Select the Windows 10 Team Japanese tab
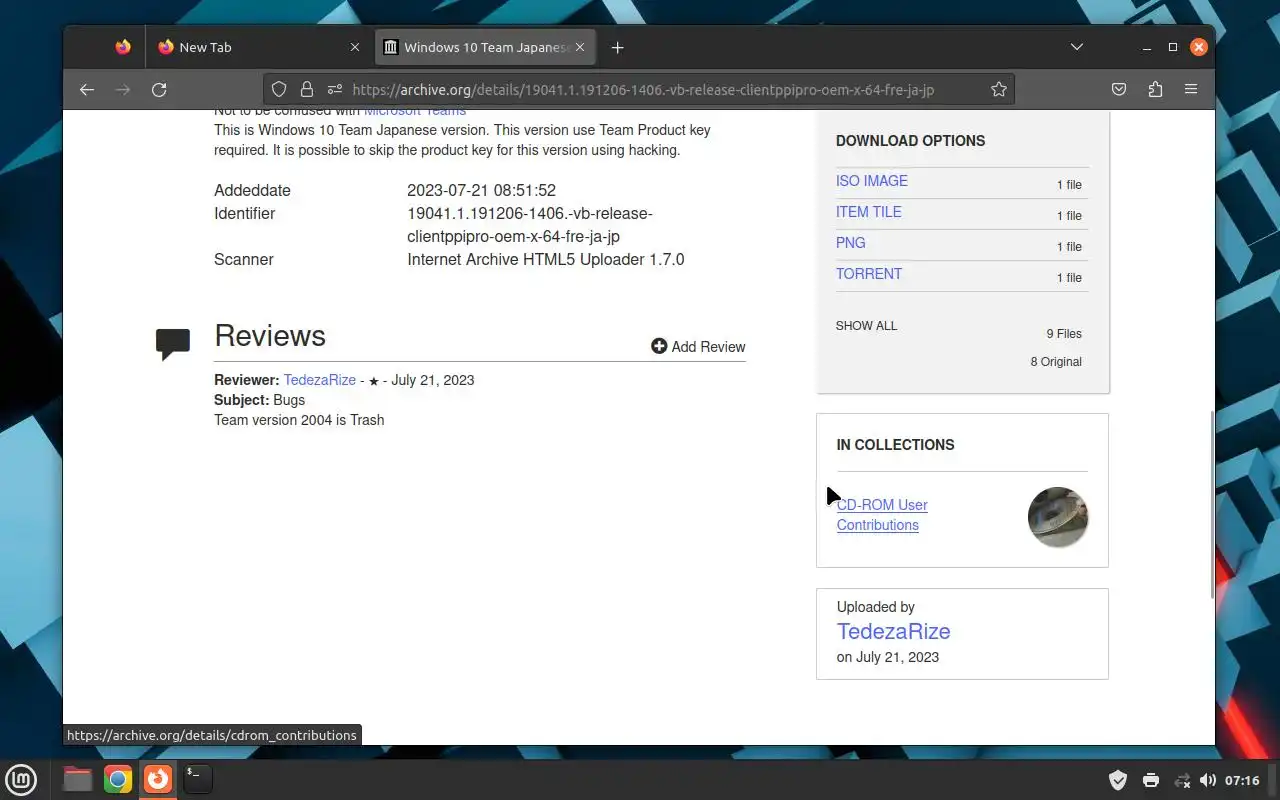 [x=486, y=47]
